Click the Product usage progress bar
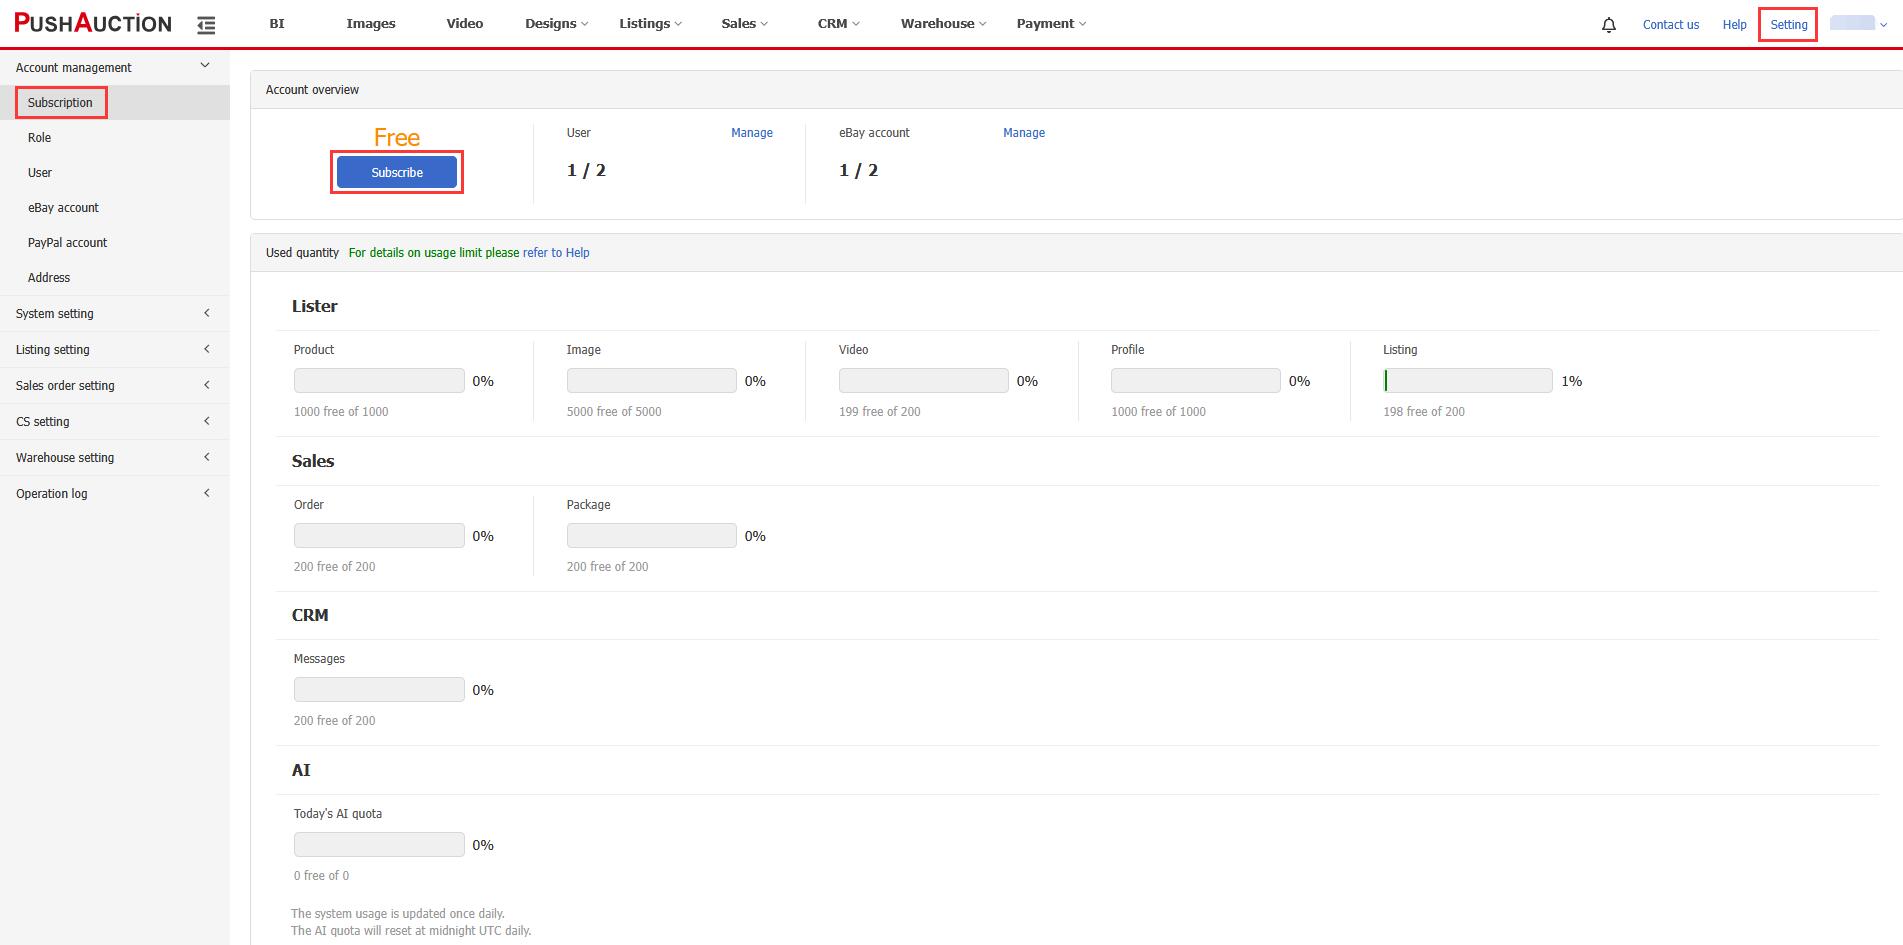Image resolution: width=1903 pixels, height=945 pixels. coord(379,380)
